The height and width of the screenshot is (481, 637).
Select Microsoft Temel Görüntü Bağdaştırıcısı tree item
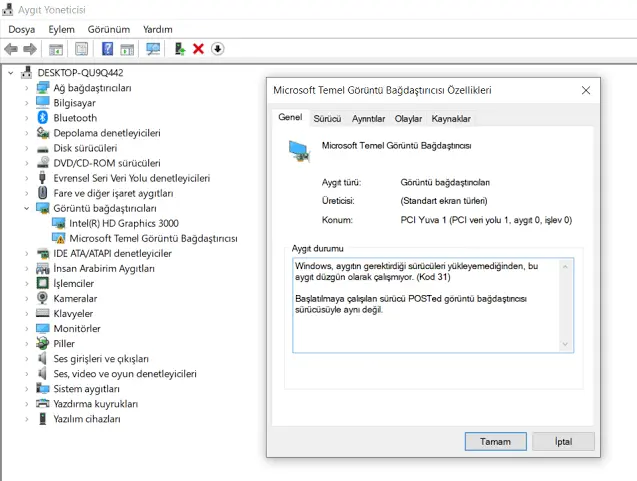tap(153, 238)
